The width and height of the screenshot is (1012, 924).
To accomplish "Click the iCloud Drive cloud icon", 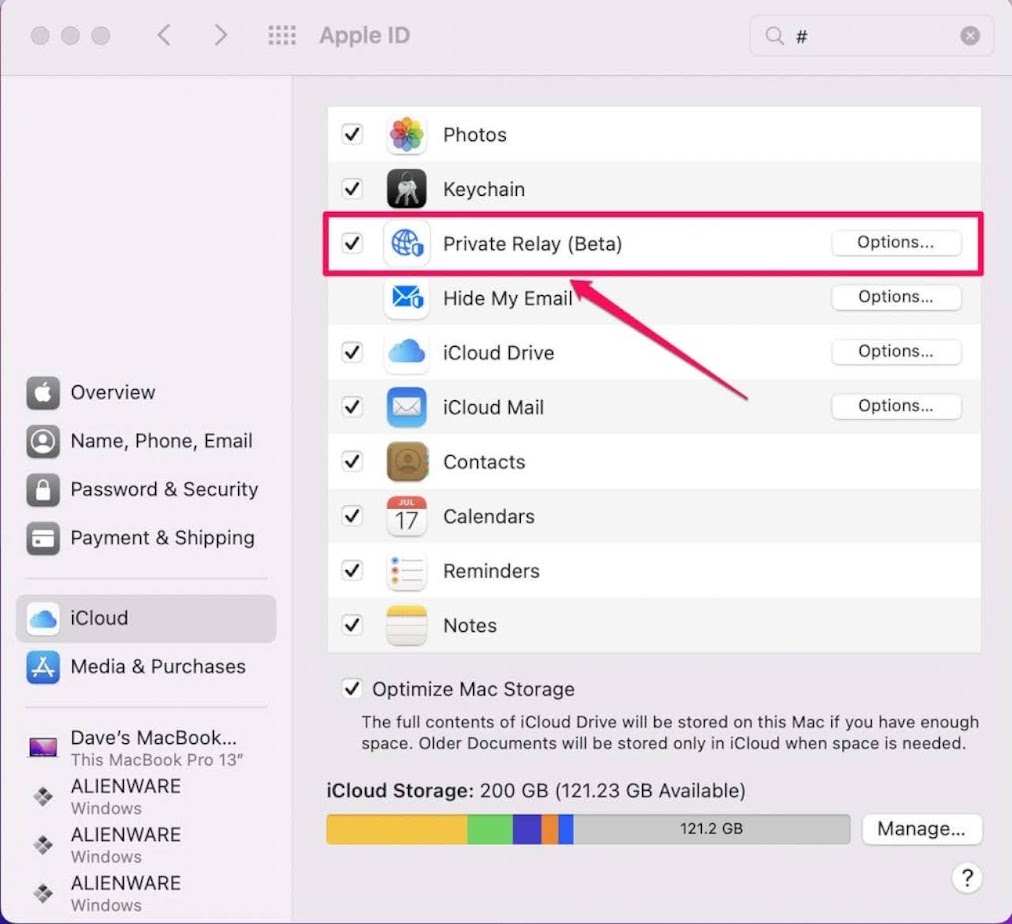I will tap(407, 352).
